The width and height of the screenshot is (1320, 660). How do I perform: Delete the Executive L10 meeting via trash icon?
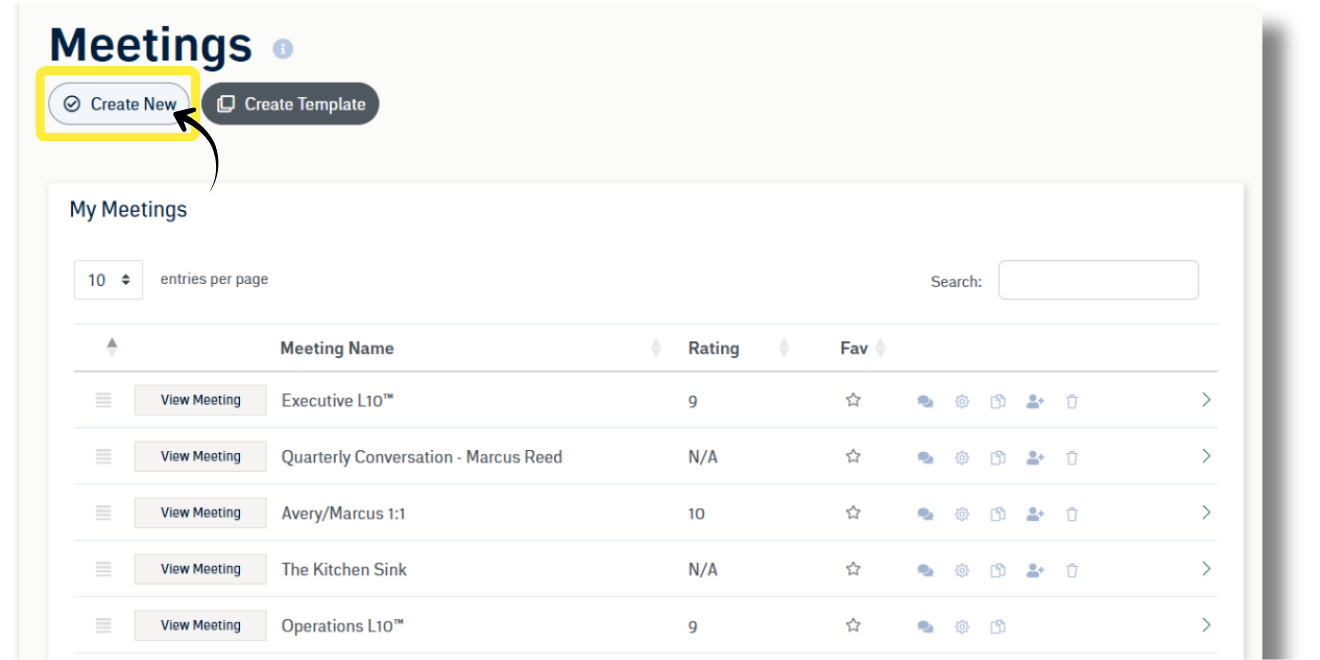(1072, 402)
